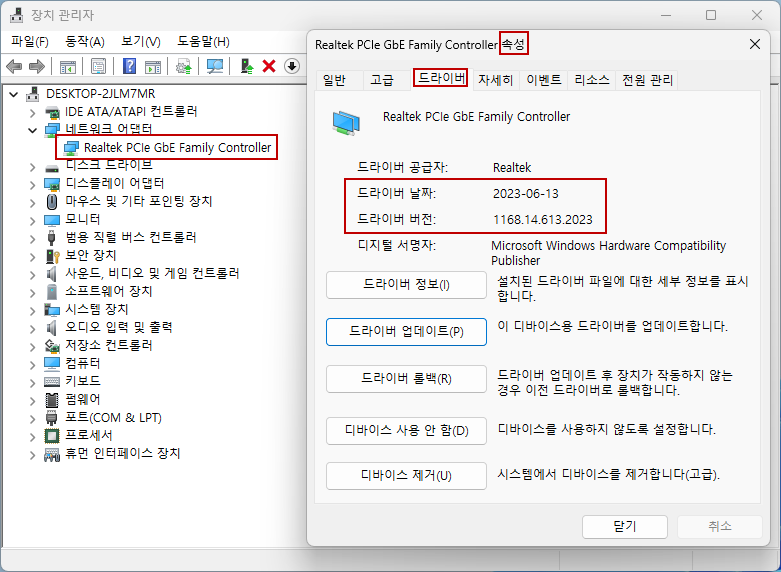Screen dimensions: 781x572
Task: Switch to the 자세히 tab
Action: point(495,80)
